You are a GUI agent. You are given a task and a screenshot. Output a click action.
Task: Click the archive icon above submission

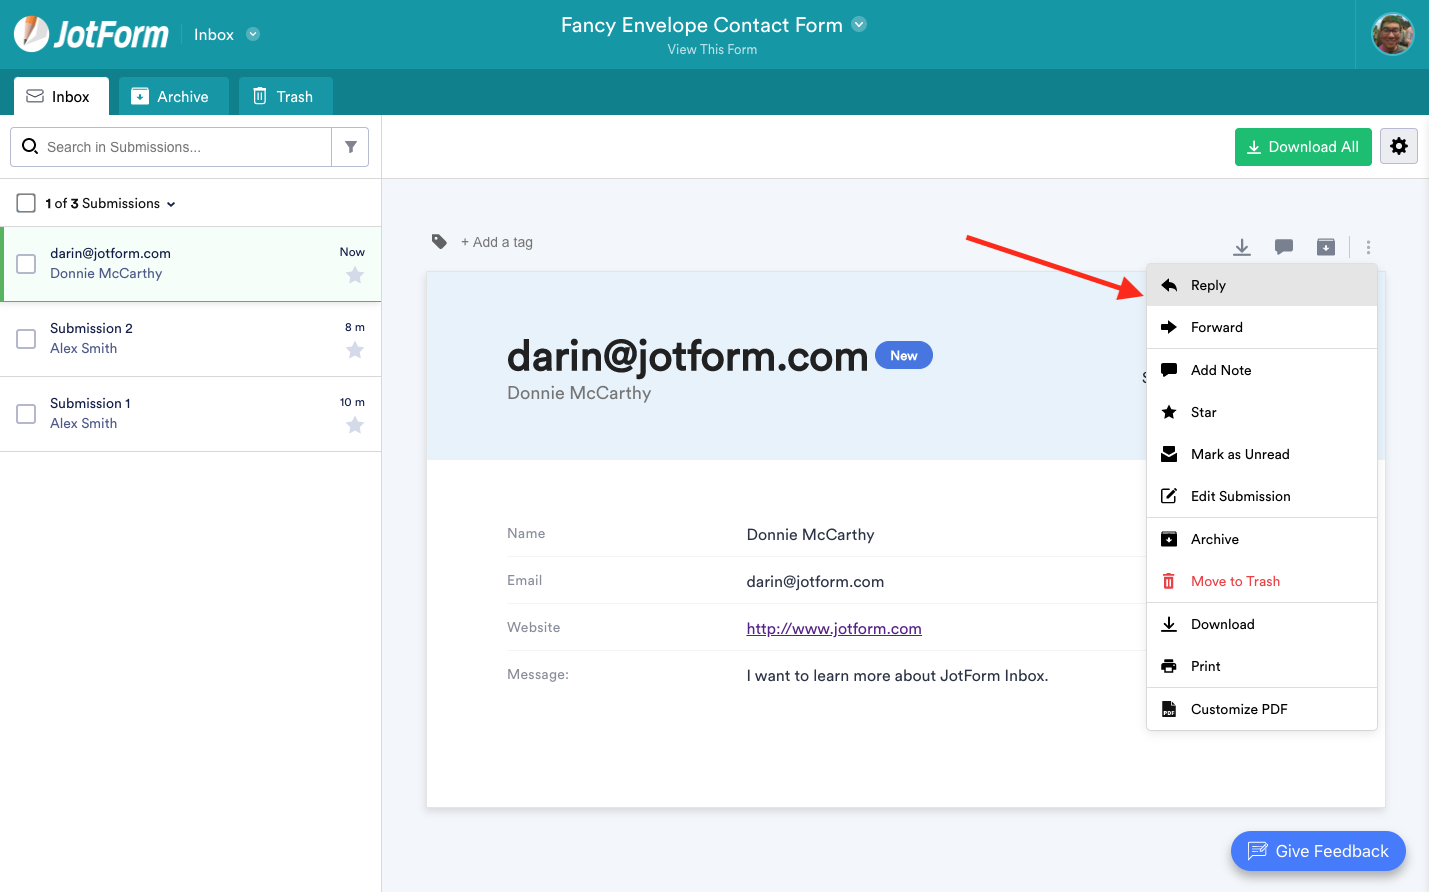1326,247
